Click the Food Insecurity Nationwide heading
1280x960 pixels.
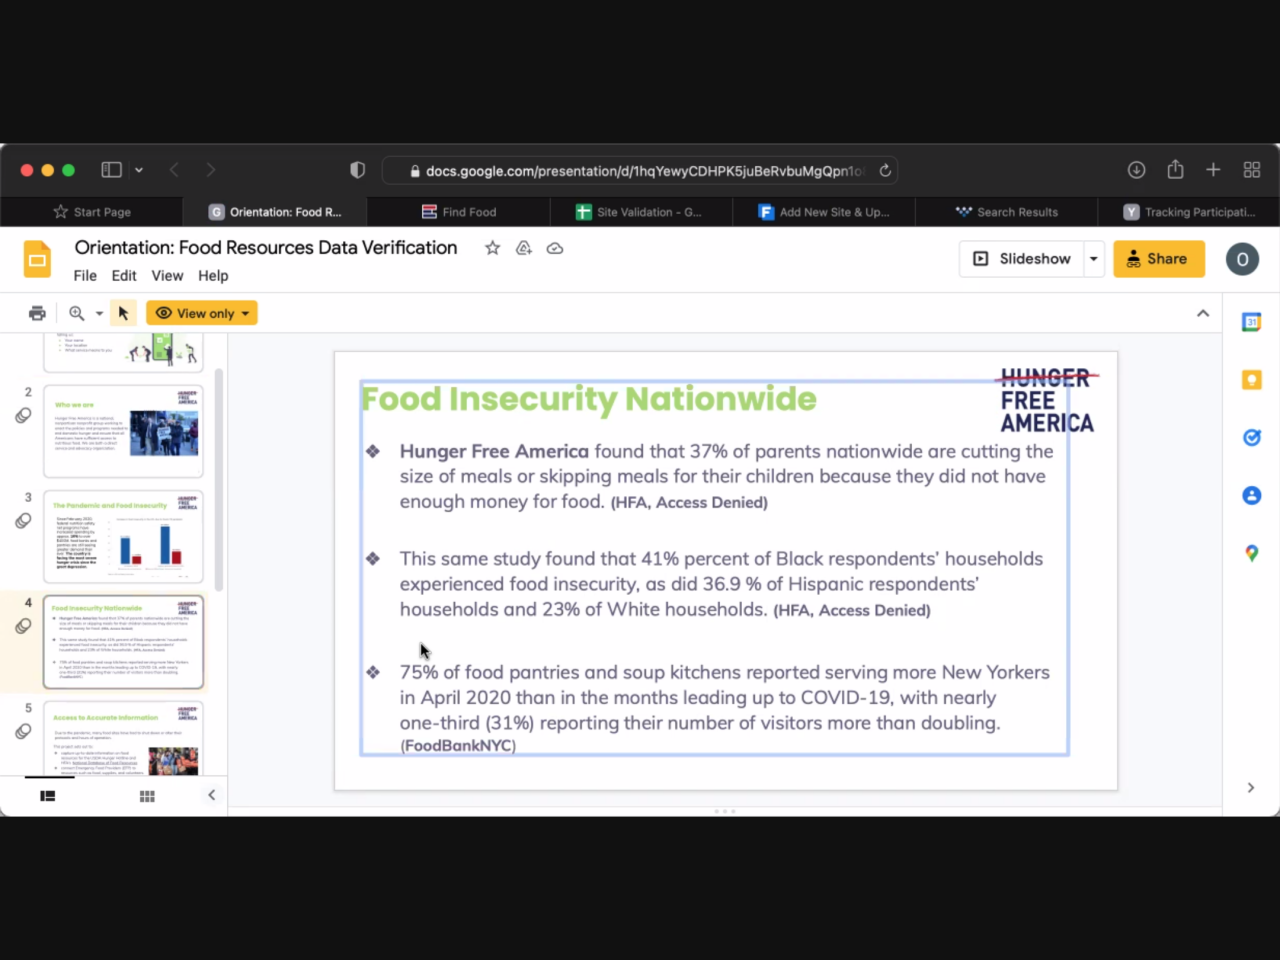click(x=589, y=399)
